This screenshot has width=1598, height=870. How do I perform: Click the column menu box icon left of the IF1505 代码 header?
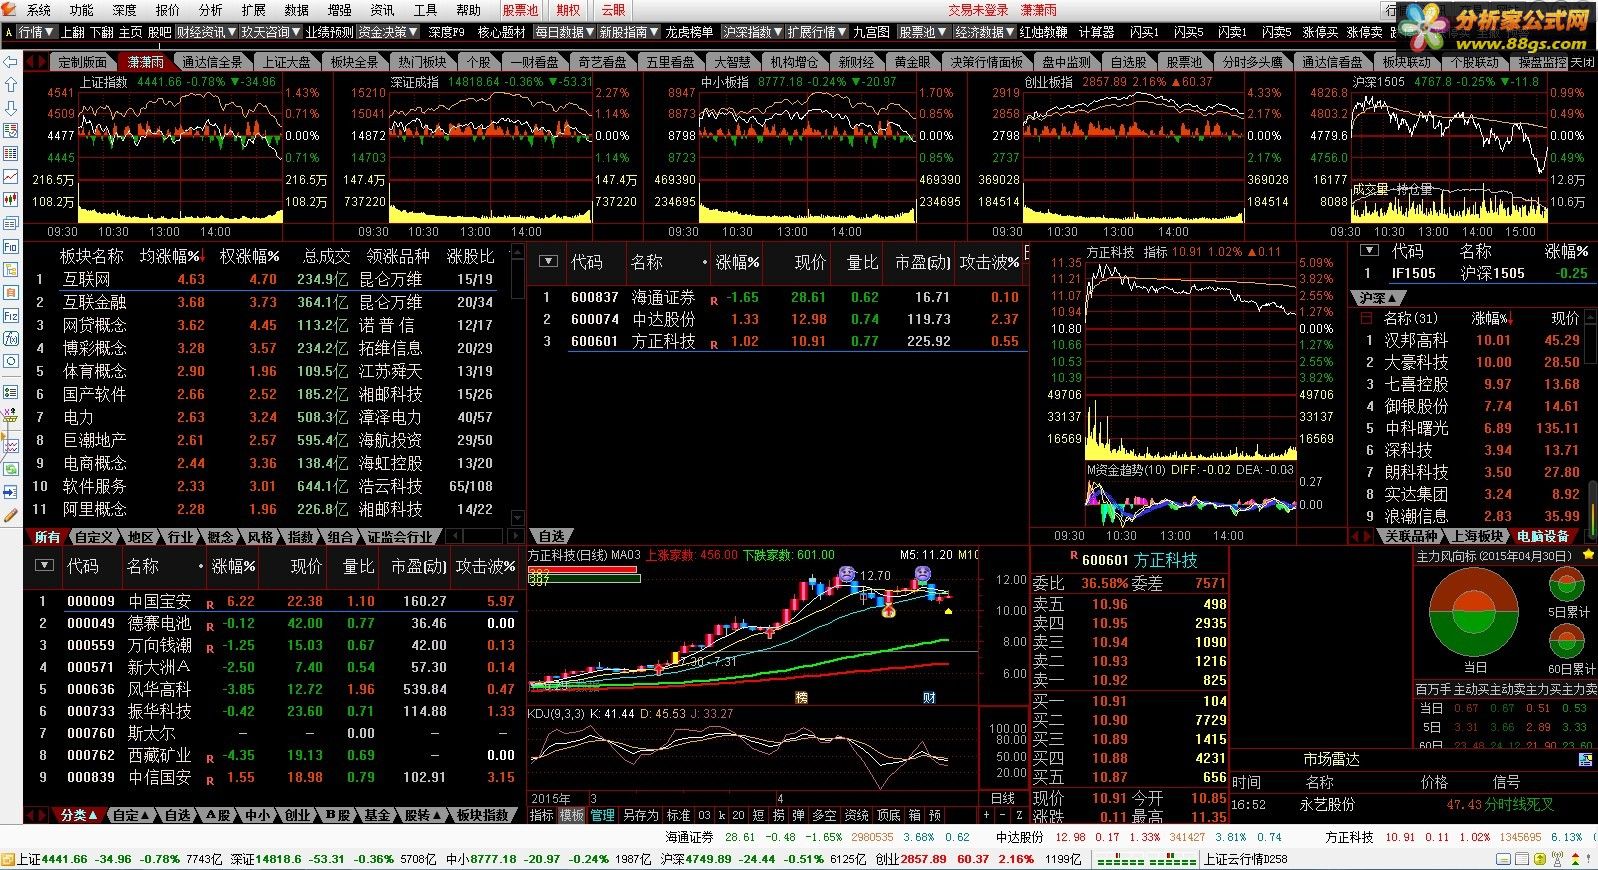(x=1370, y=250)
